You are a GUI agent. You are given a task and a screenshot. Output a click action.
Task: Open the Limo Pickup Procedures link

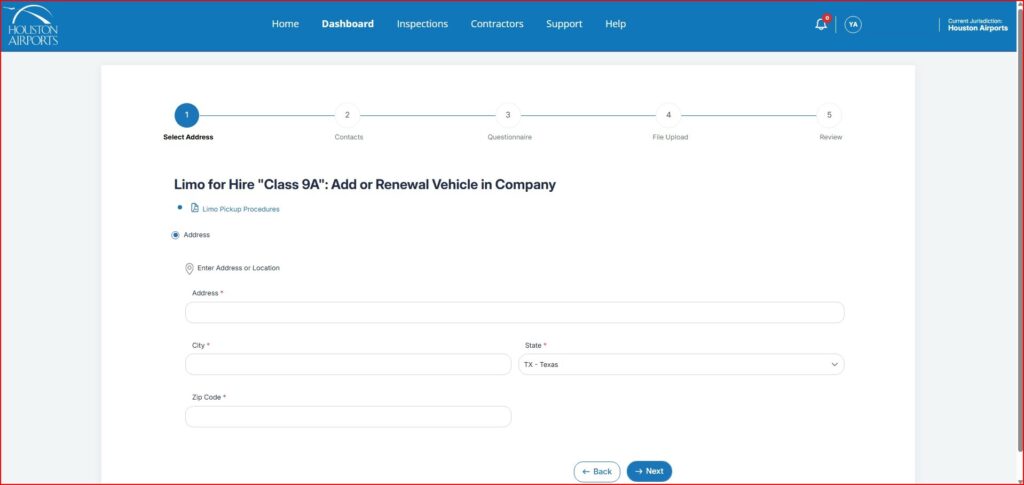pyautogui.click(x=241, y=209)
